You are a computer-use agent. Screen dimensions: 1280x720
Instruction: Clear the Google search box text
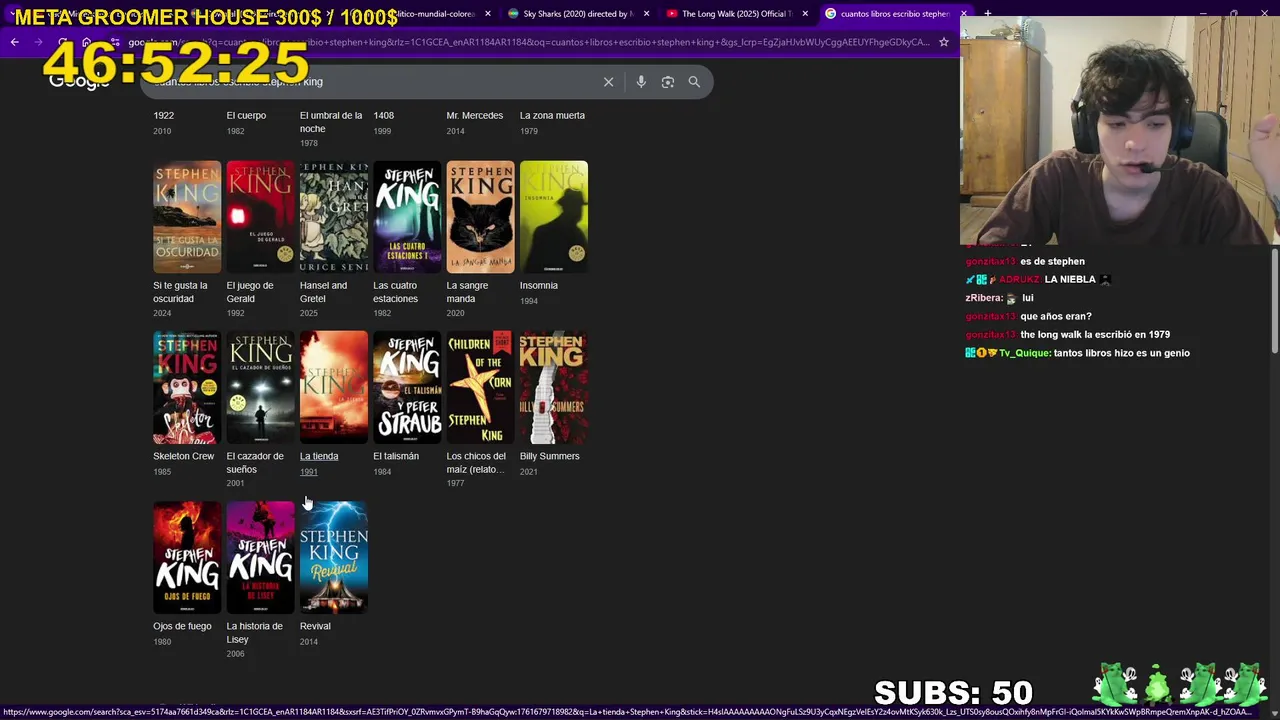pos(608,82)
